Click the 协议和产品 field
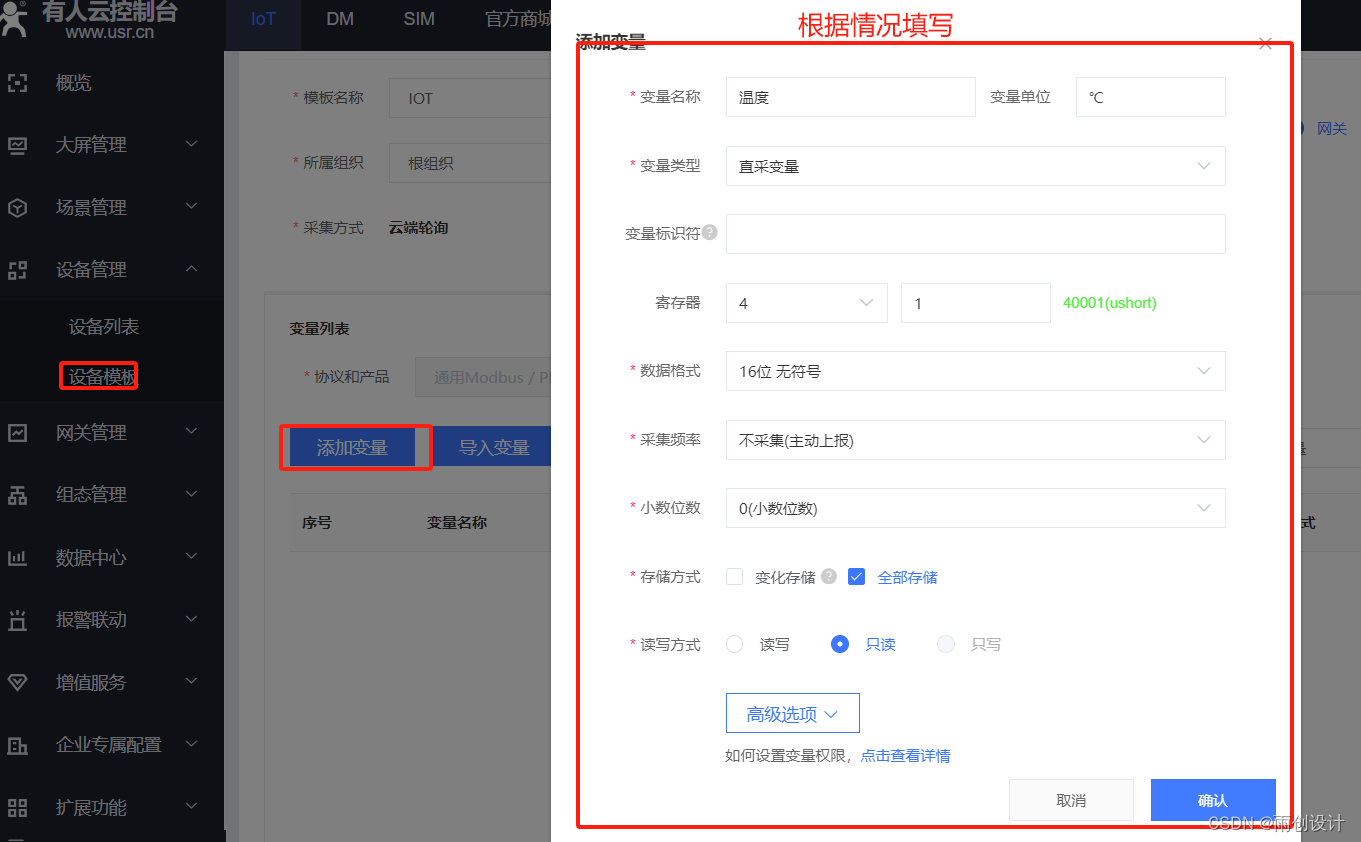1361x842 pixels. tap(483, 378)
